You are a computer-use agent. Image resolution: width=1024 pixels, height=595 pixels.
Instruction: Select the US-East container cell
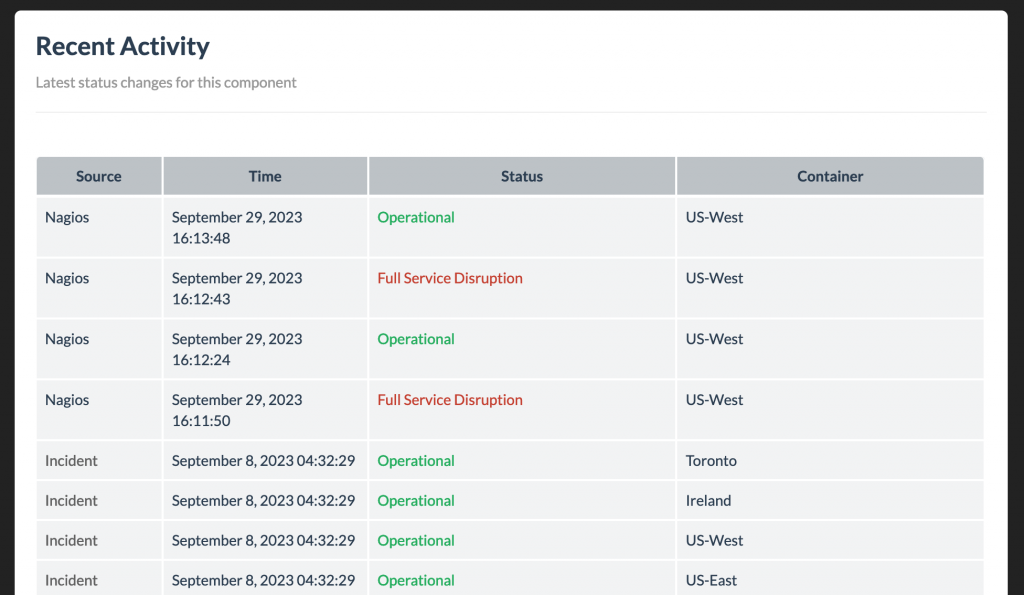point(712,580)
